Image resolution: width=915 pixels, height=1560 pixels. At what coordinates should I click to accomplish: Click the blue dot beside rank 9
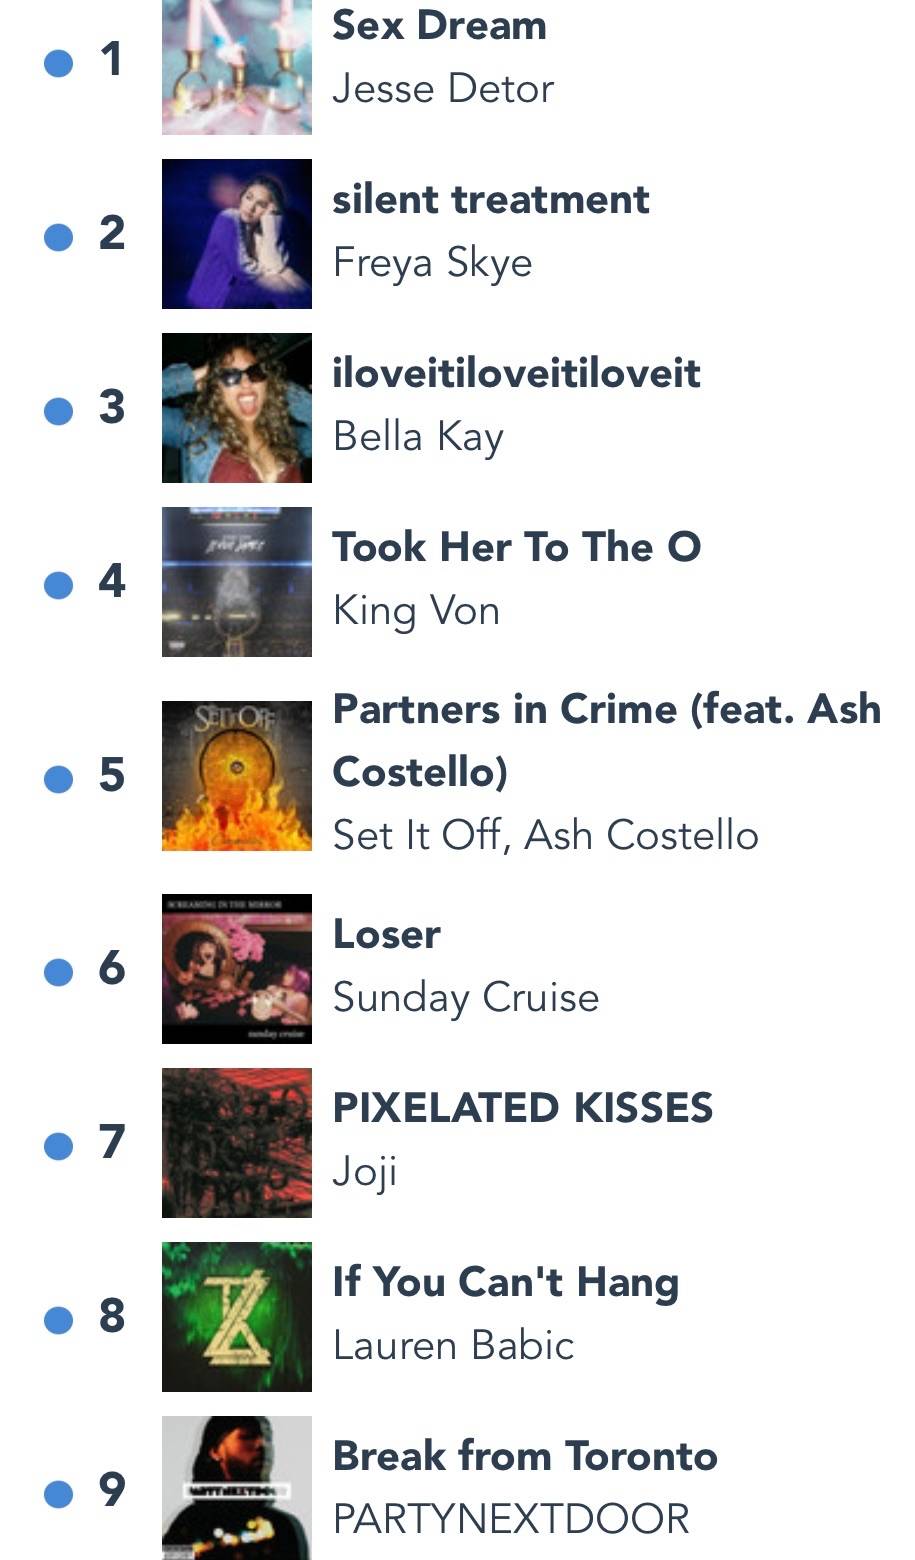click(59, 1493)
